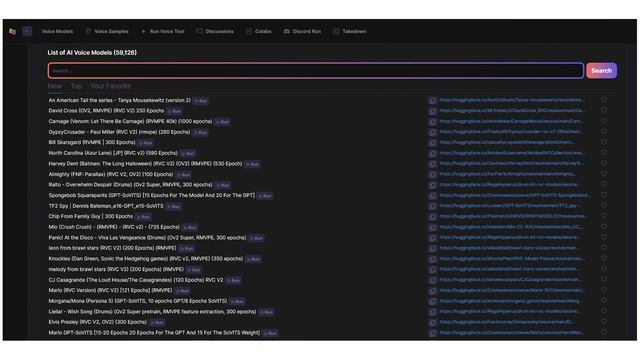The image size is (640, 360).
Task: Click the square menu icon beside the logo
Action: pyautogui.click(x=27, y=31)
